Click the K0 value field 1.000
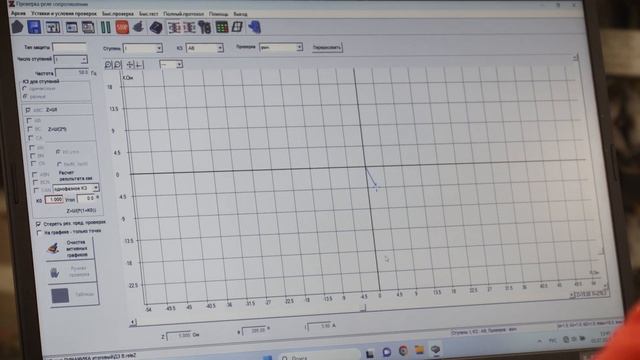The image size is (640, 360). tap(54, 199)
